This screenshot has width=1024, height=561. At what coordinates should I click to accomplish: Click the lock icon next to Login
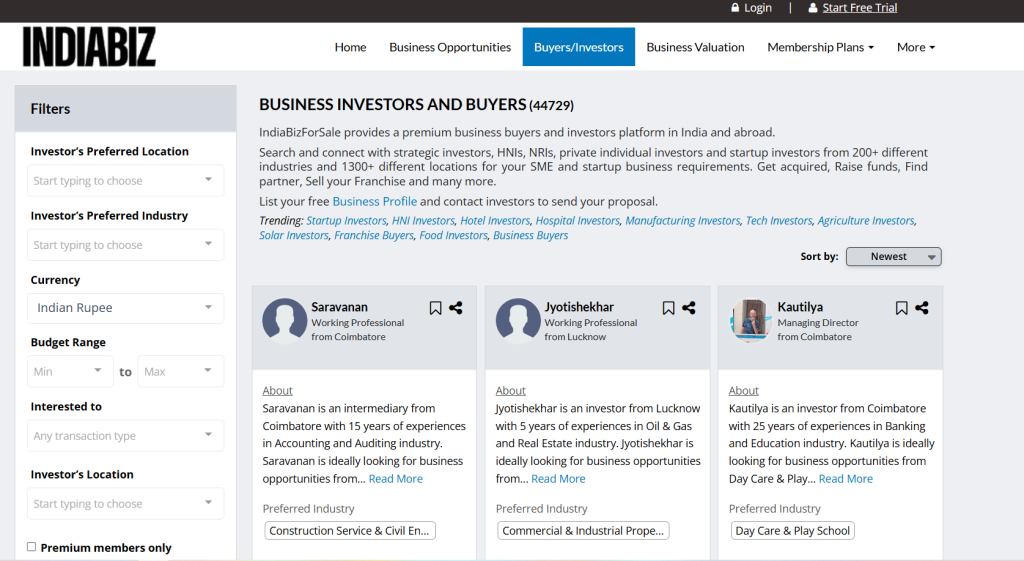click(735, 8)
